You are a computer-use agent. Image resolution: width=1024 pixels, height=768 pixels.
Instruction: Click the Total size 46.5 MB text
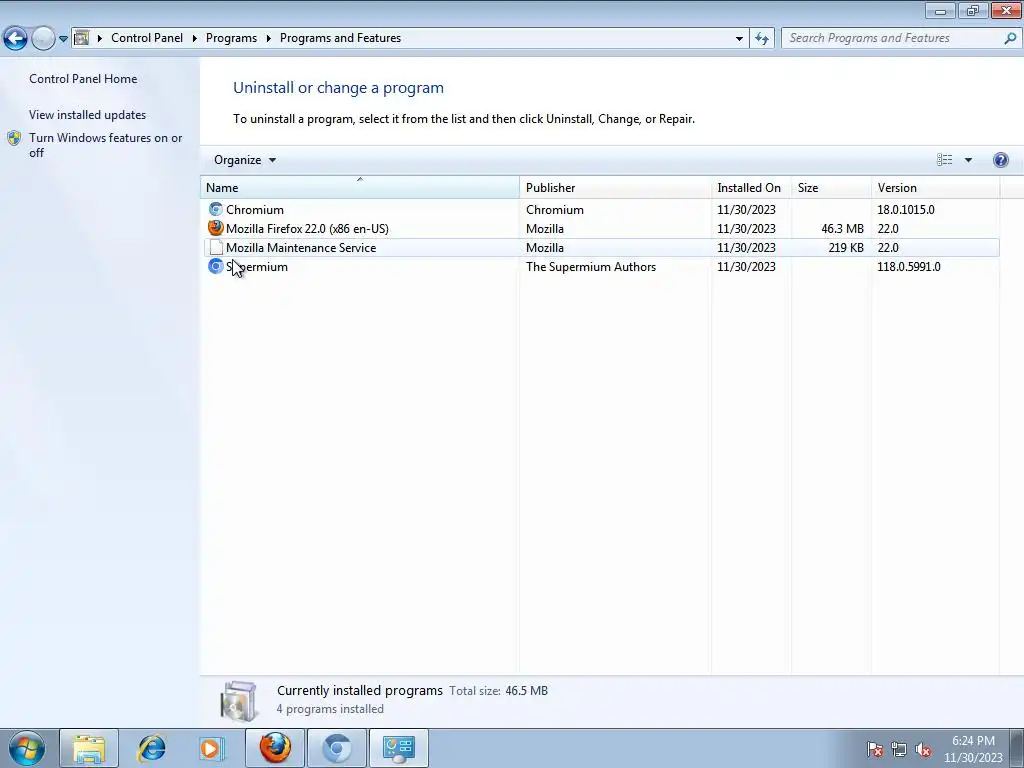coord(498,691)
